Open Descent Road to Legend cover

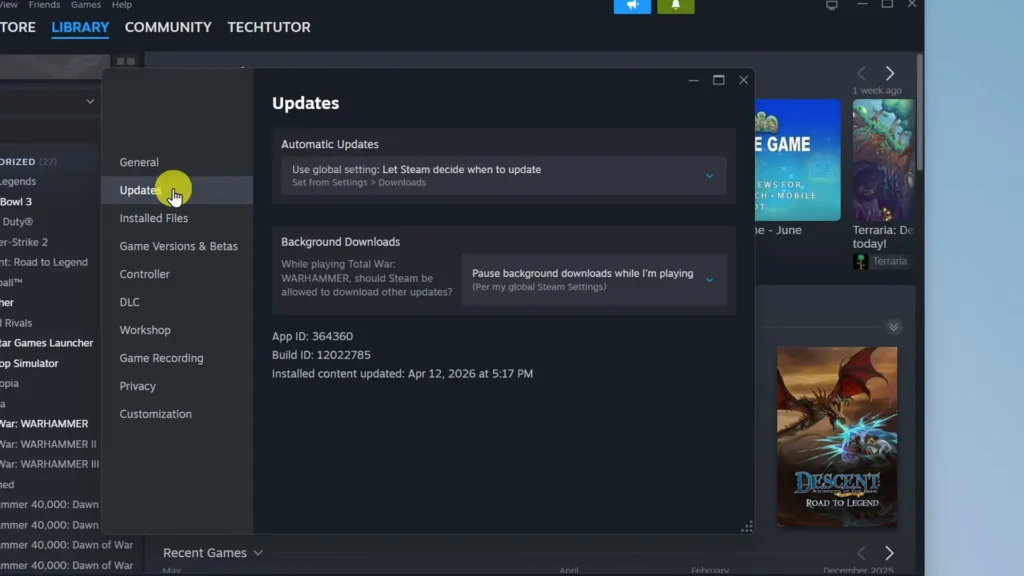(837, 437)
